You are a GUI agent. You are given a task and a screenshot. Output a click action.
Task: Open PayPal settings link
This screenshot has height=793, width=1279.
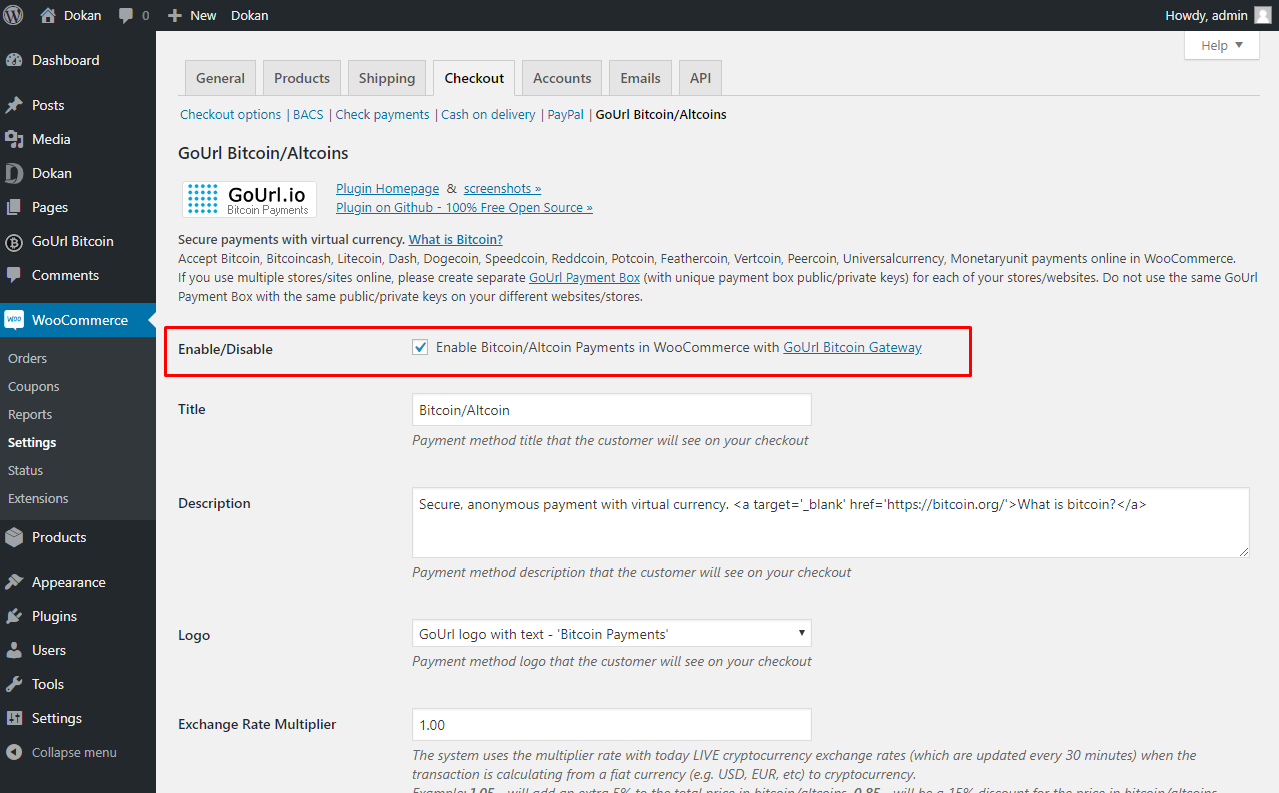coord(565,115)
